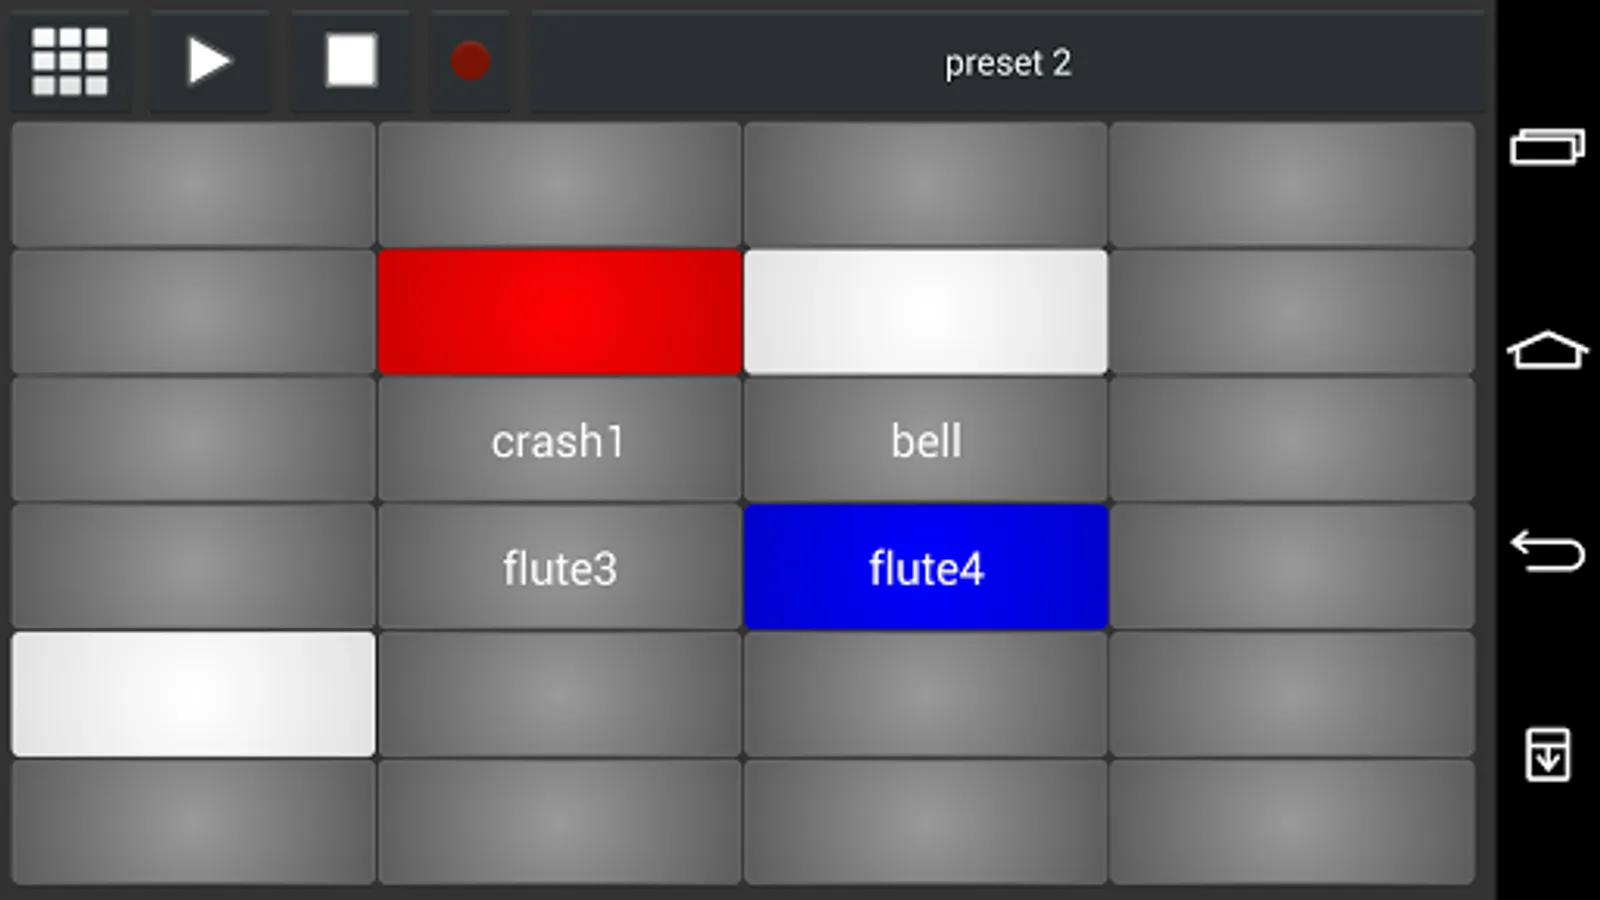Tap the empty gray pad right of bell

point(1292,440)
